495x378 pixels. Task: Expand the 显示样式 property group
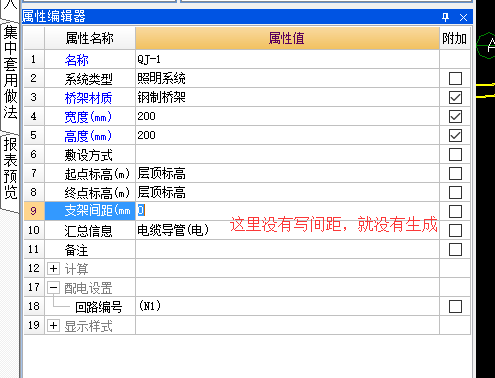click(53, 326)
